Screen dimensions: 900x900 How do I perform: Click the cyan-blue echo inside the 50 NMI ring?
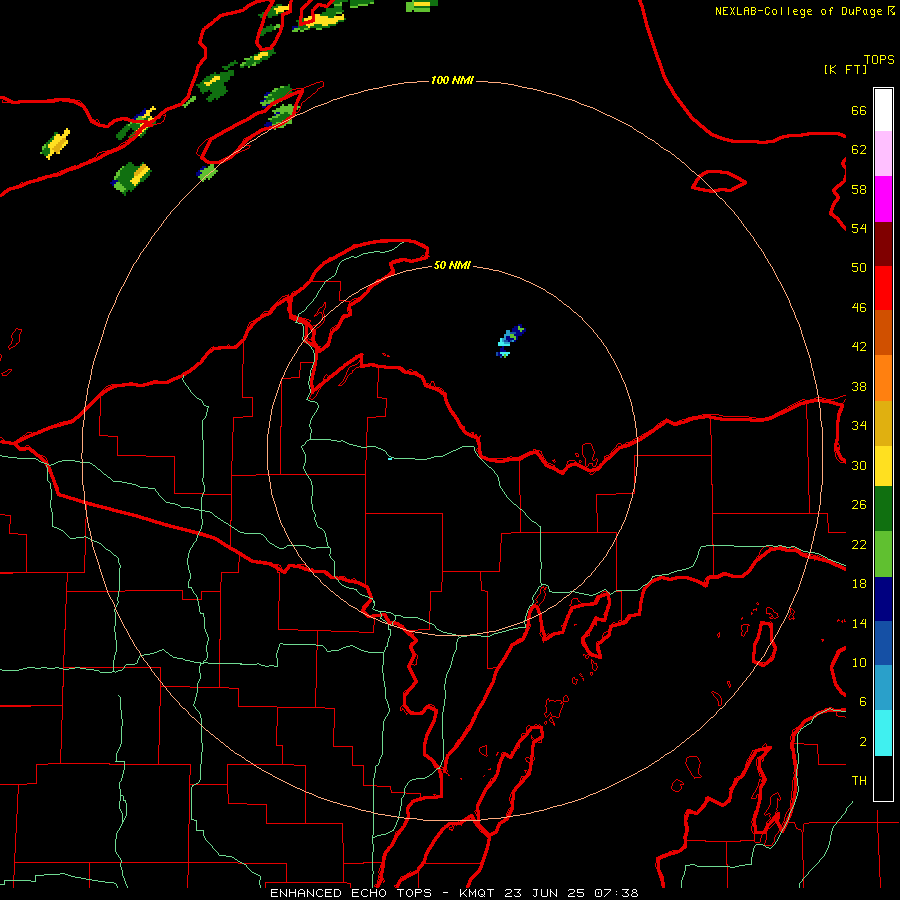[x=509, y=341]
